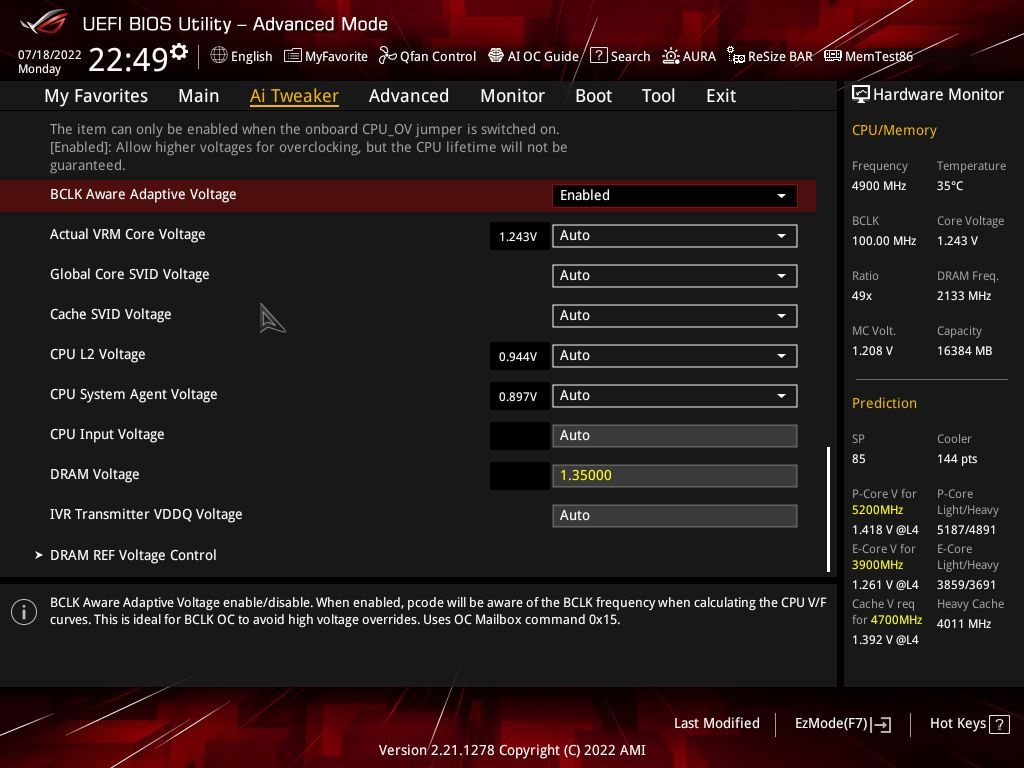Click the 0.944V L2 readout box
Image resolution: width=1024 pixels, height=768 pixels.
(519, 356)
